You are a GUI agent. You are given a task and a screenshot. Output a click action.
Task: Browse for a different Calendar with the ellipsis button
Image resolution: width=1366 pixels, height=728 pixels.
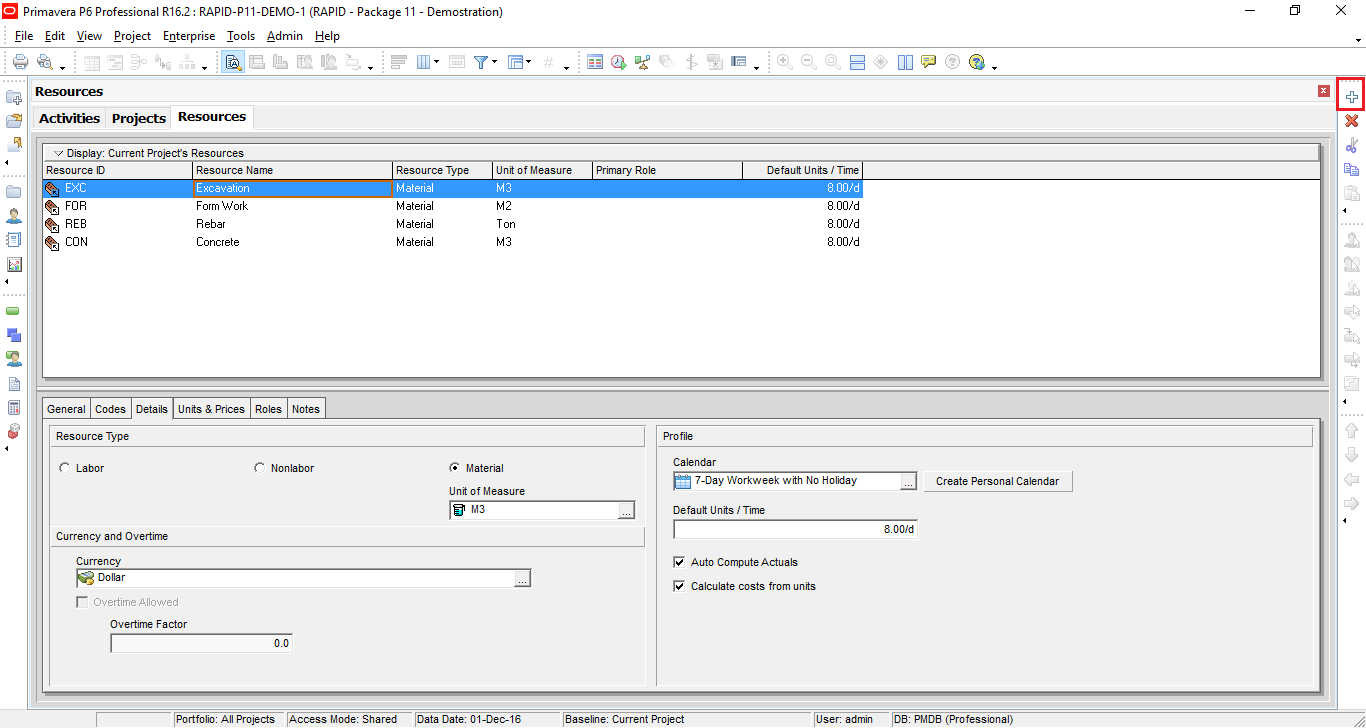tap(908, 481)
